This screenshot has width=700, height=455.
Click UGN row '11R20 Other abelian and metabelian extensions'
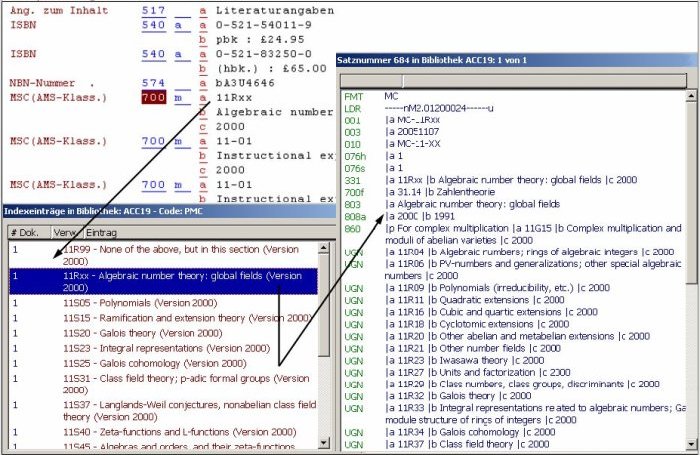(513, 336)
